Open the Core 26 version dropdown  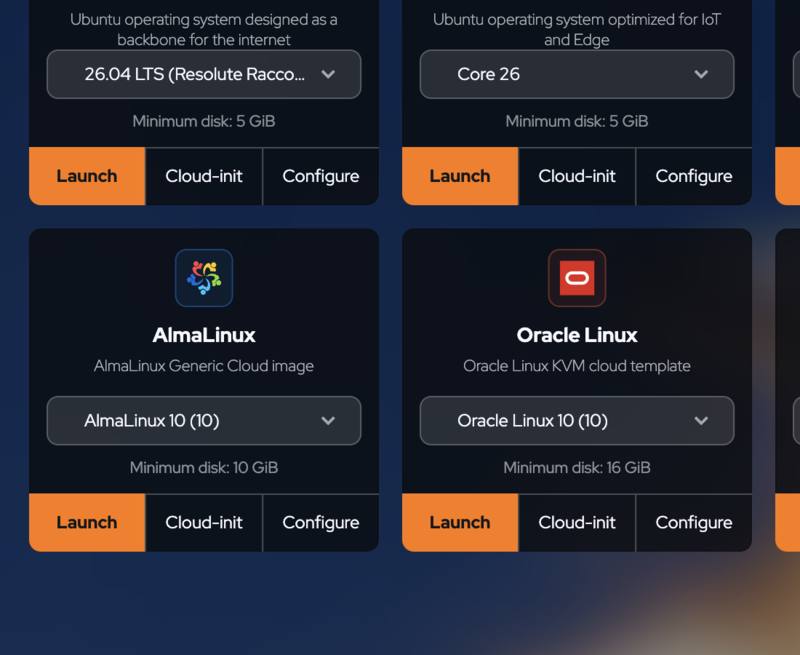click(x=577, y=74)
